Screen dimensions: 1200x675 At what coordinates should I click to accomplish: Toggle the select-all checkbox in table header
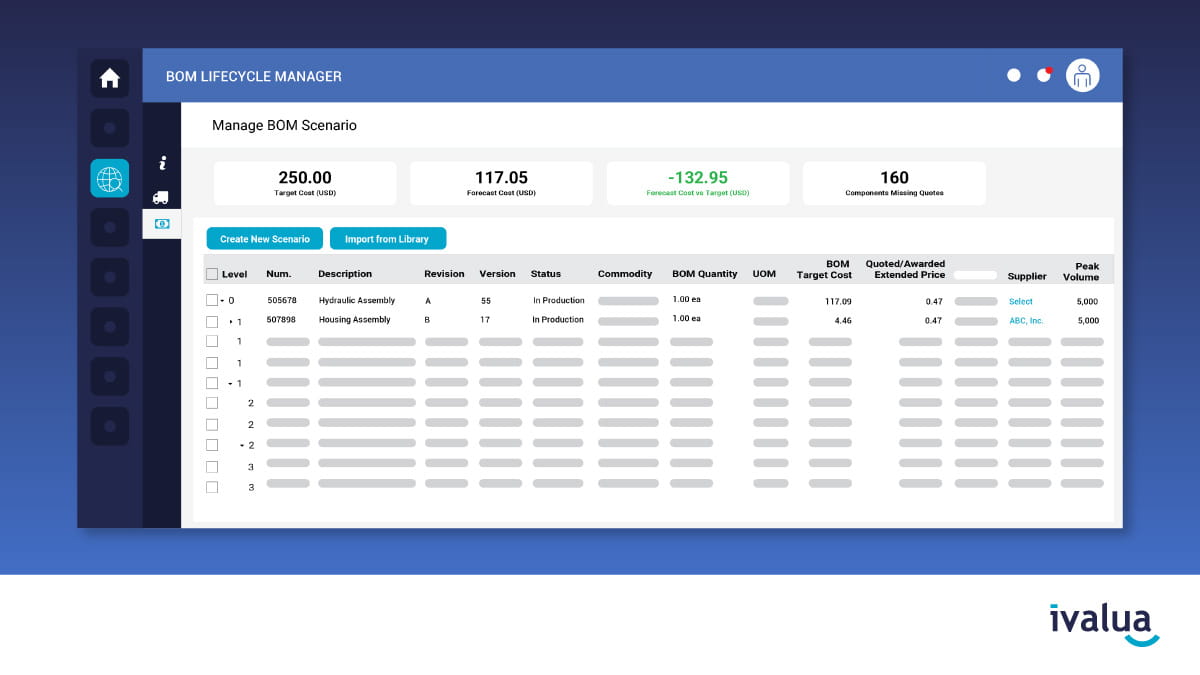coord(211,272)
